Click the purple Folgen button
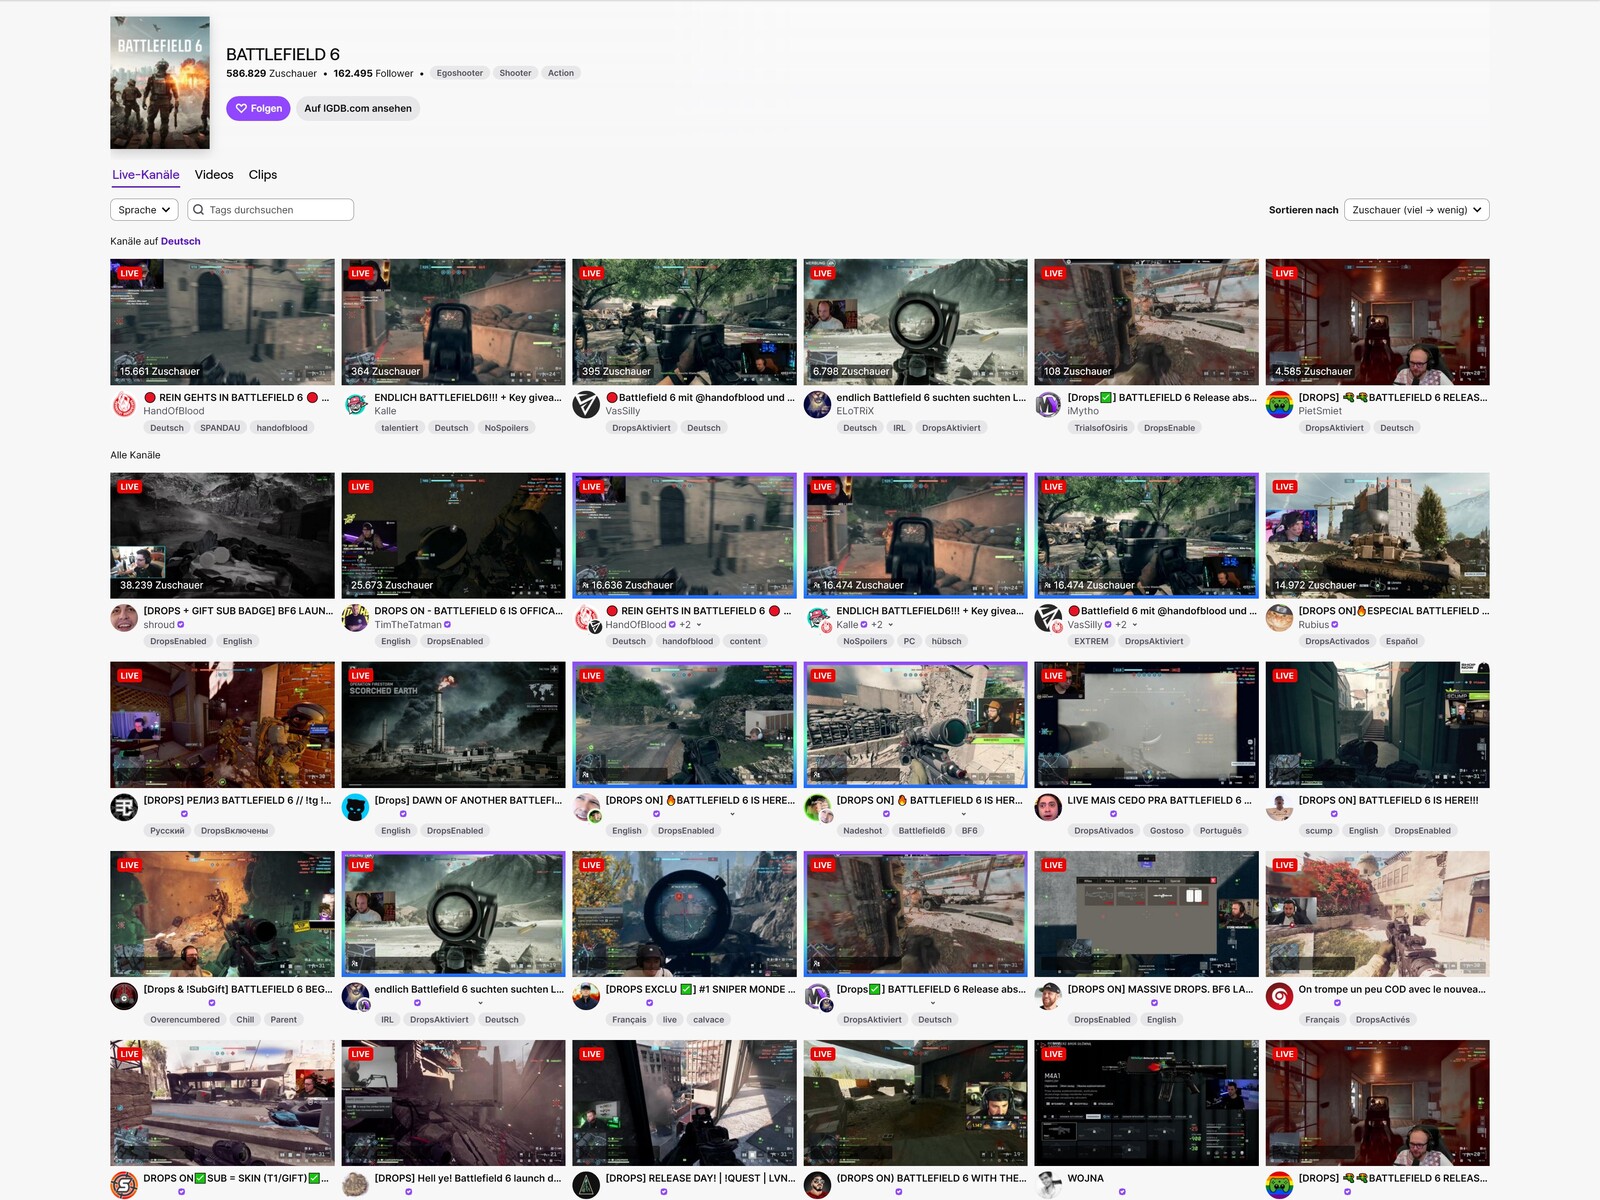1600x1200 pixels. 258,108
